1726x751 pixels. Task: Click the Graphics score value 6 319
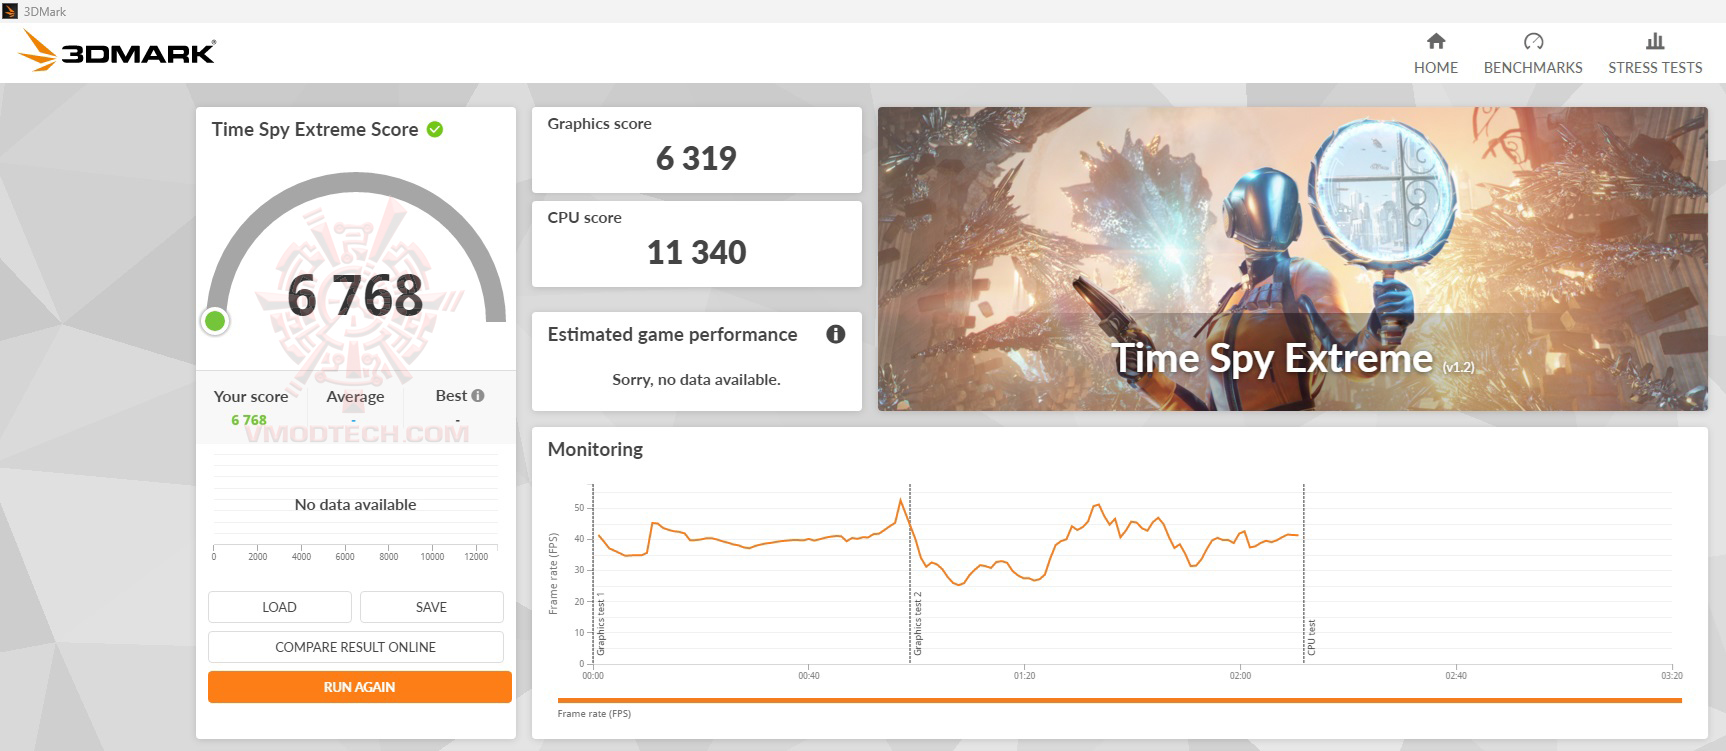point(696,158)
